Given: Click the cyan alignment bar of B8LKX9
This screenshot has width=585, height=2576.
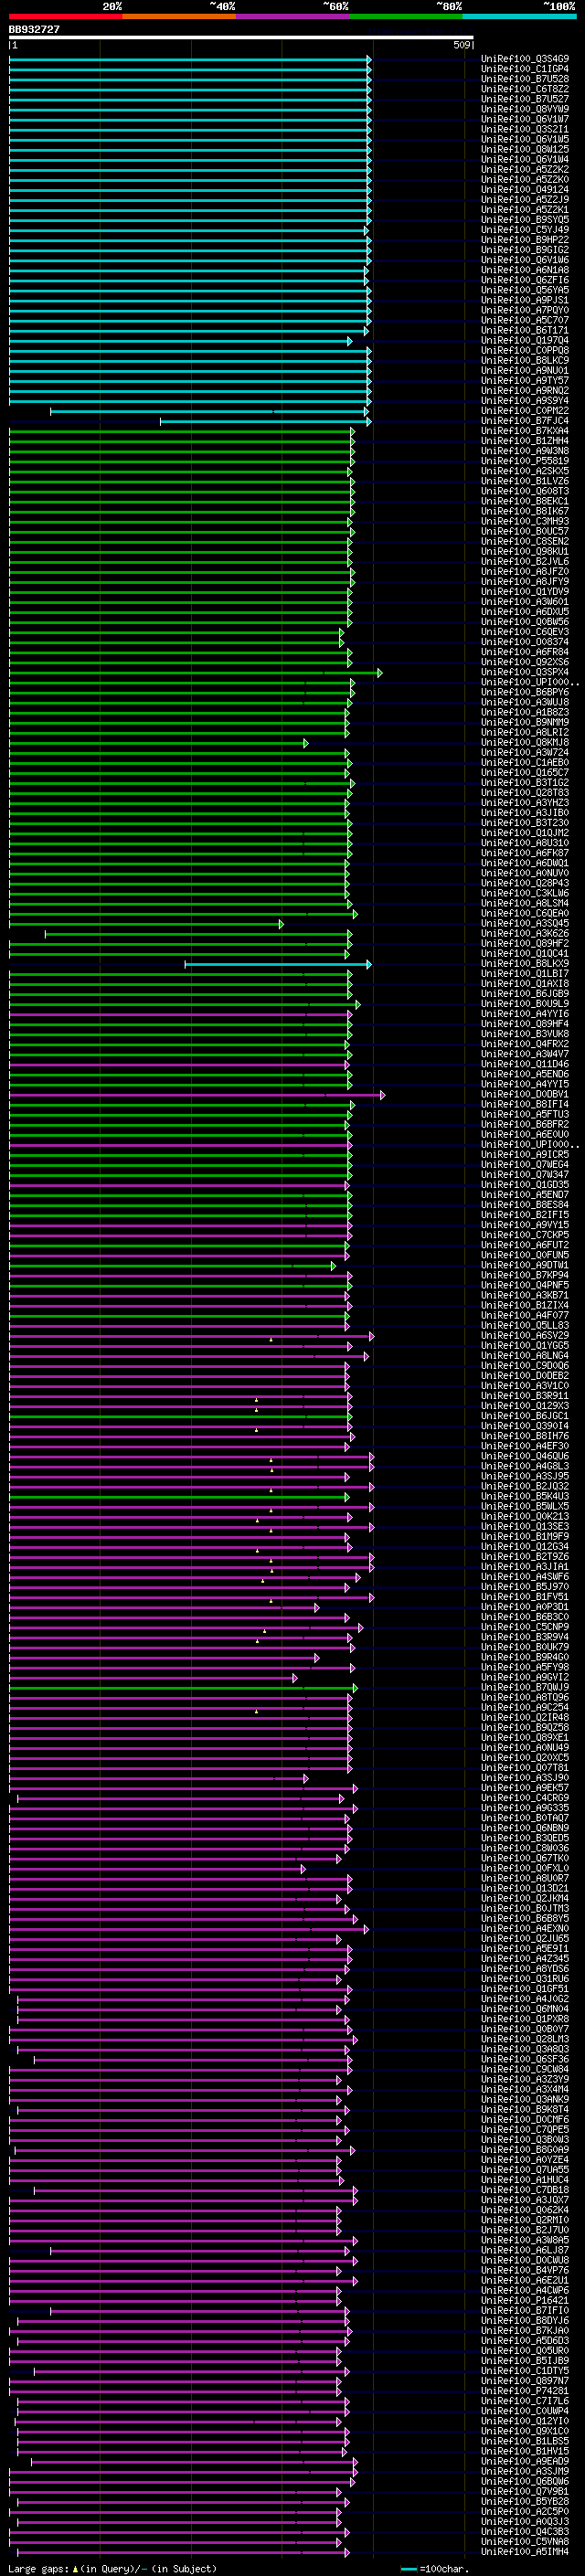Looking at the screenshot, I should pos(278,965).
